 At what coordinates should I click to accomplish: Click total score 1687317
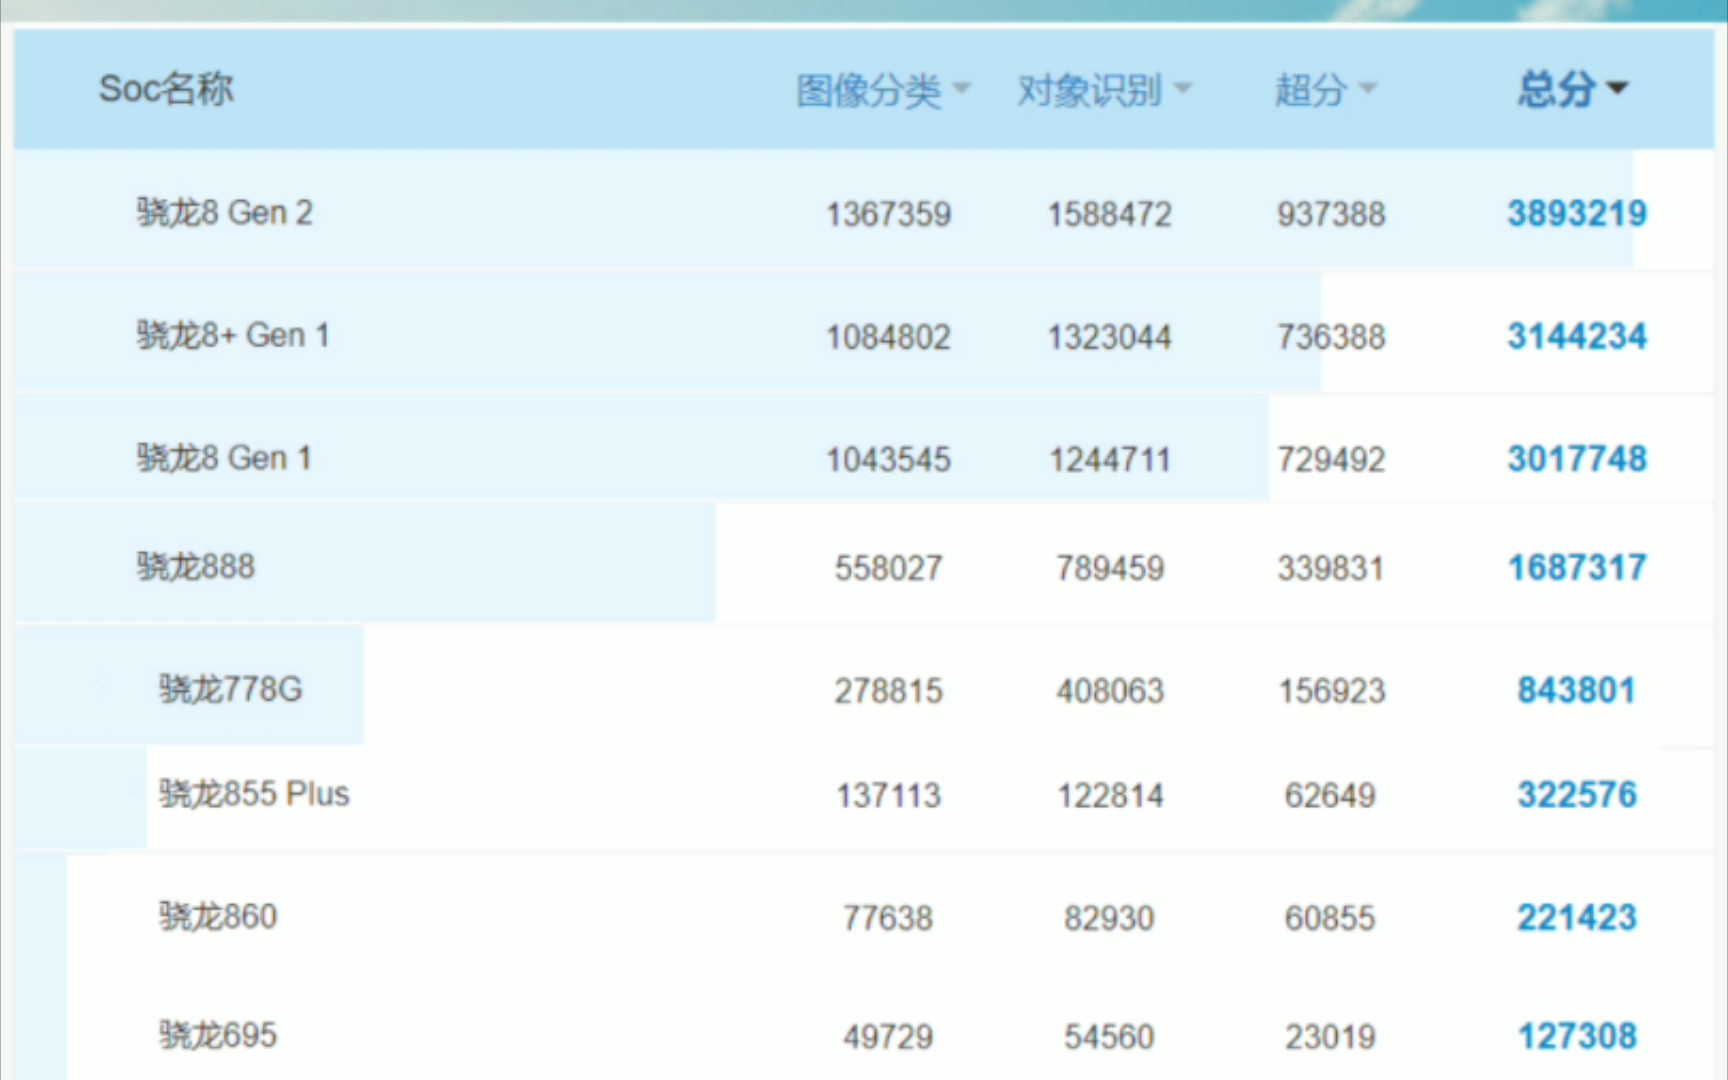[1577, 568]
